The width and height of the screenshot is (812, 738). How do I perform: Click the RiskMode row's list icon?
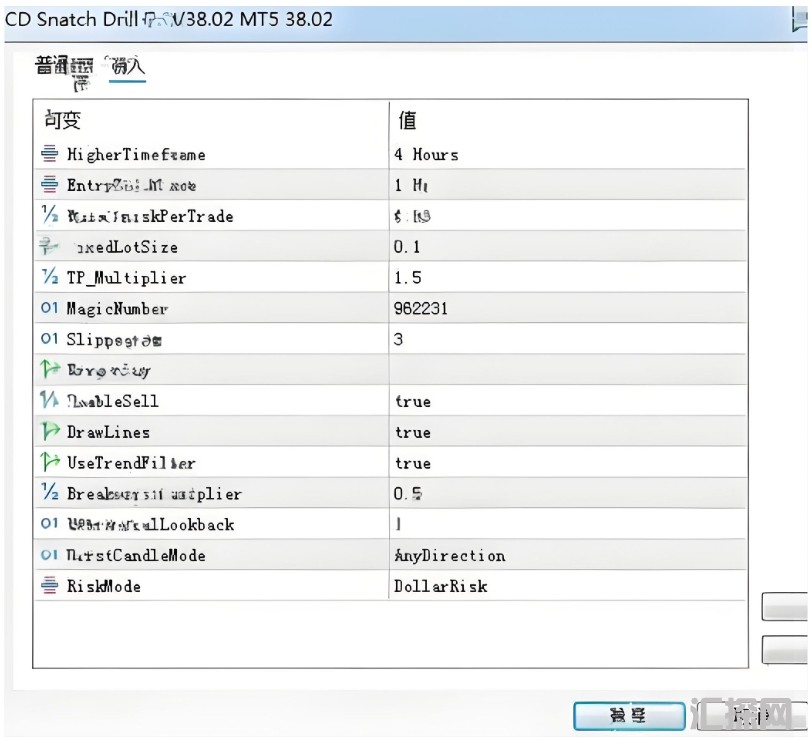50,586
